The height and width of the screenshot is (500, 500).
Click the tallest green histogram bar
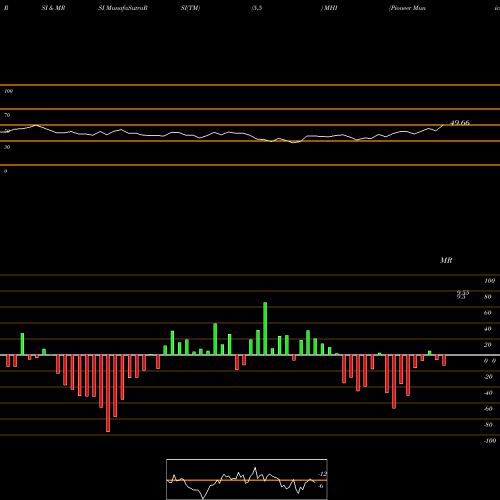click(265, 329)
